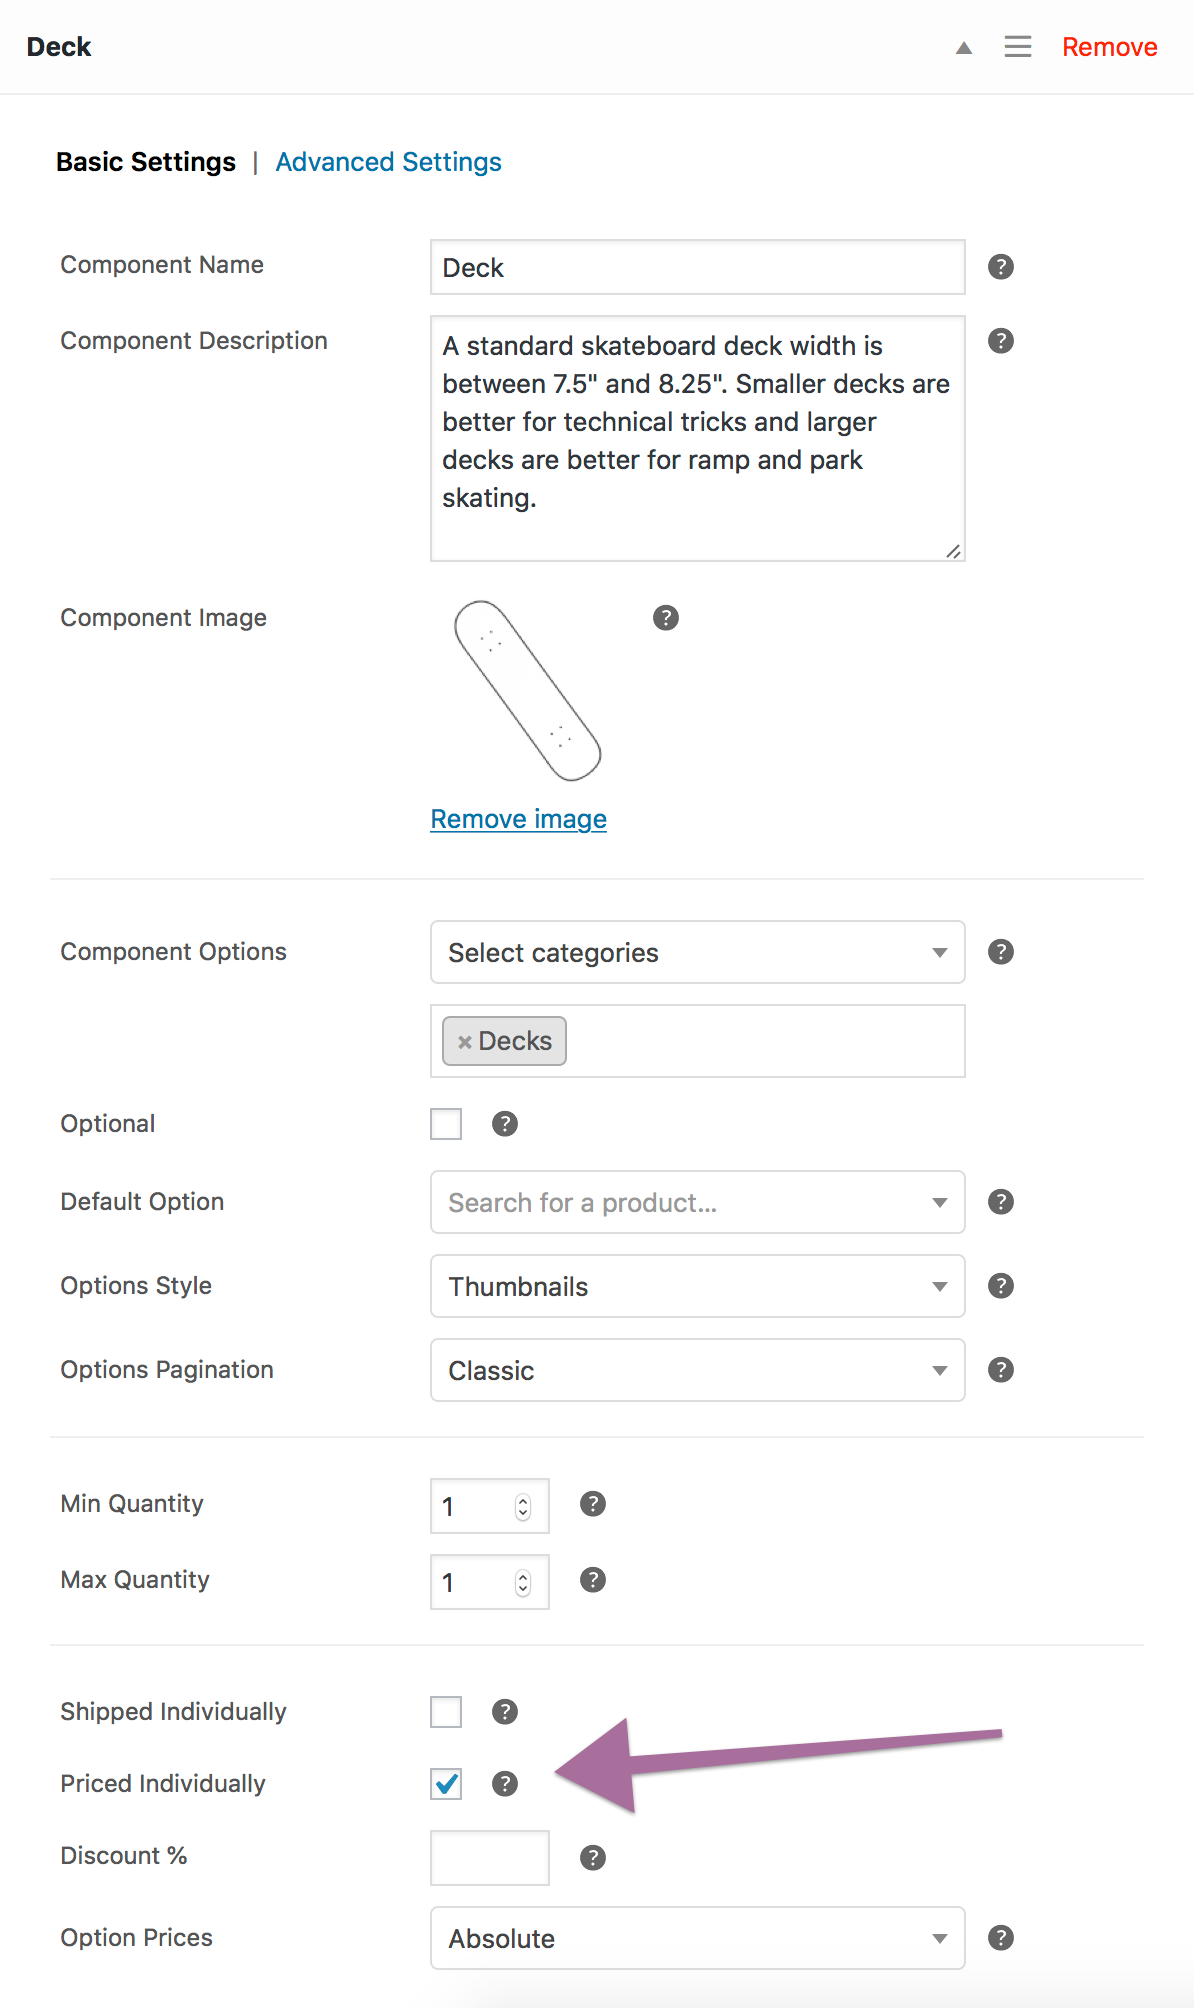Open the Select categories dropdown
The width and height of the screenshot is (1194, 2008).
point(697,953)
